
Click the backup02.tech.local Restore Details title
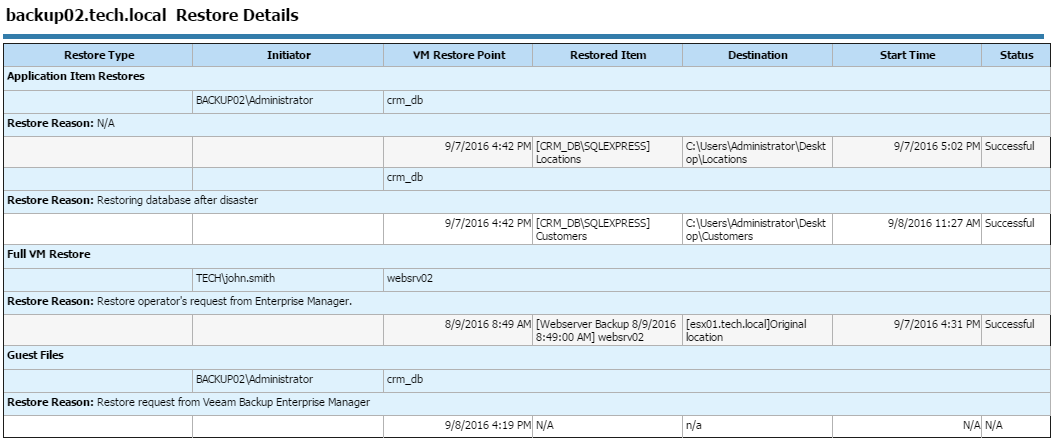[x=152, y=15]
